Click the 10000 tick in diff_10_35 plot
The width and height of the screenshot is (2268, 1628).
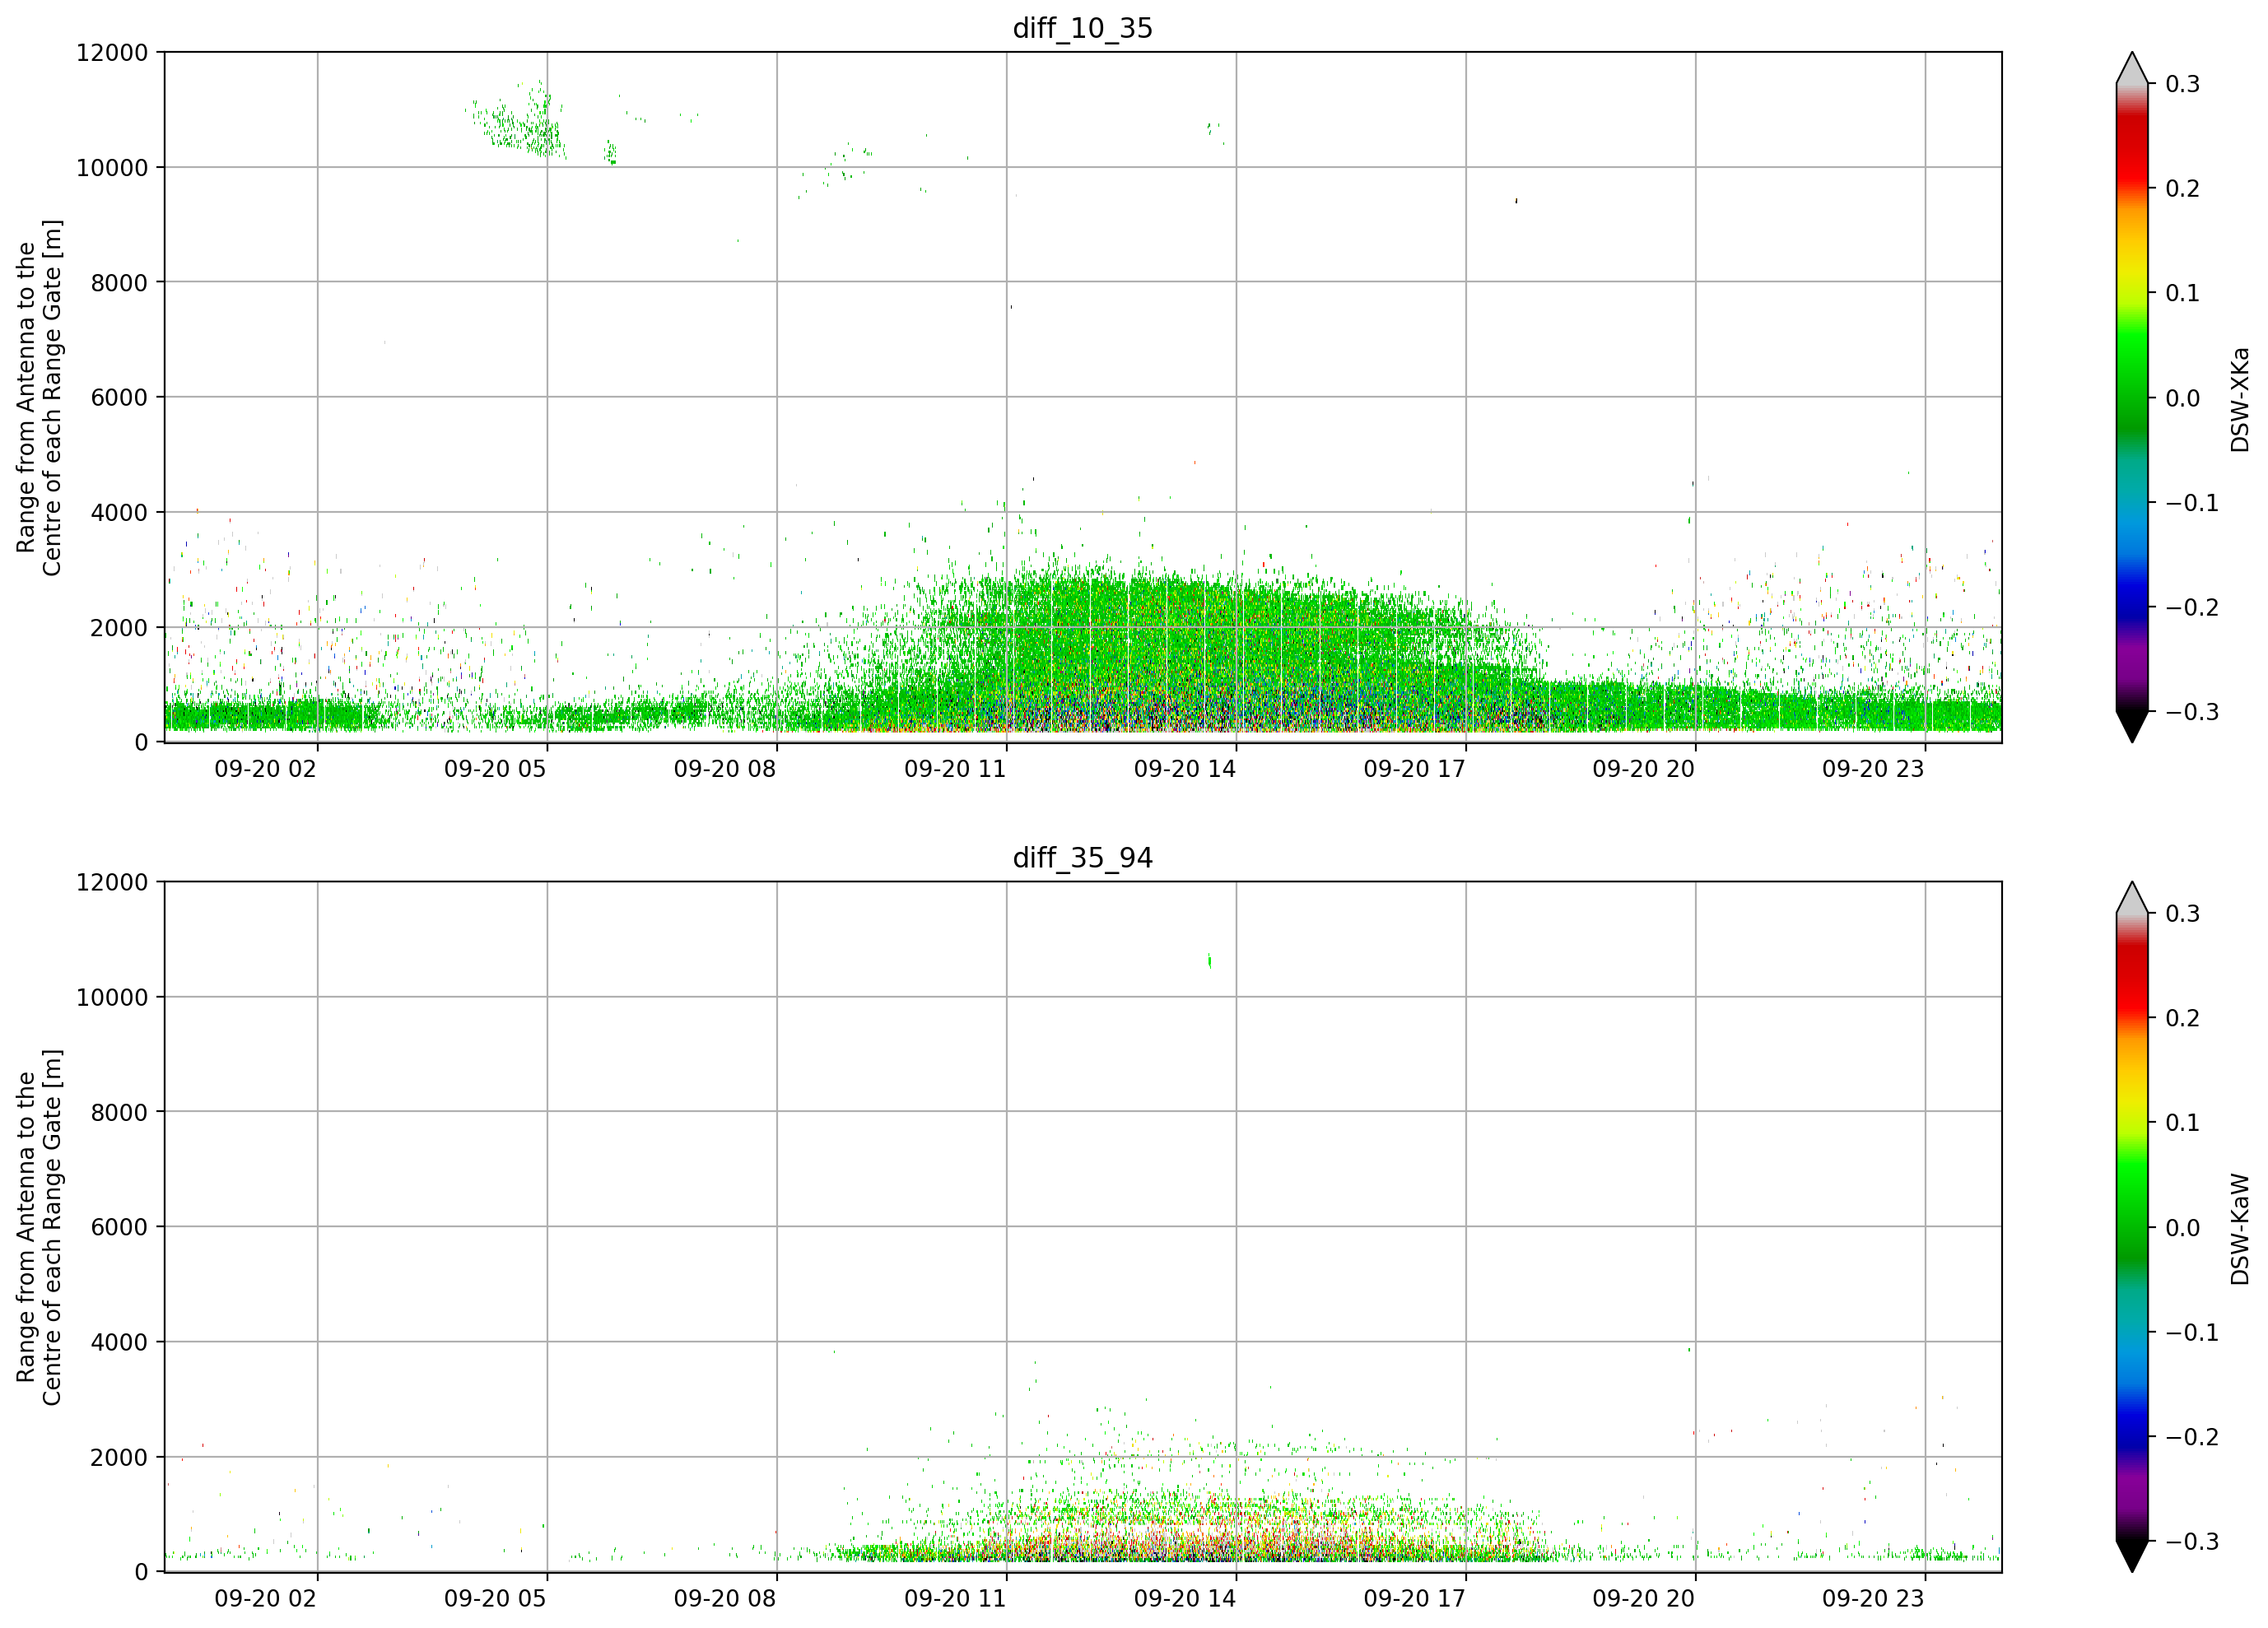pos(112,167)
